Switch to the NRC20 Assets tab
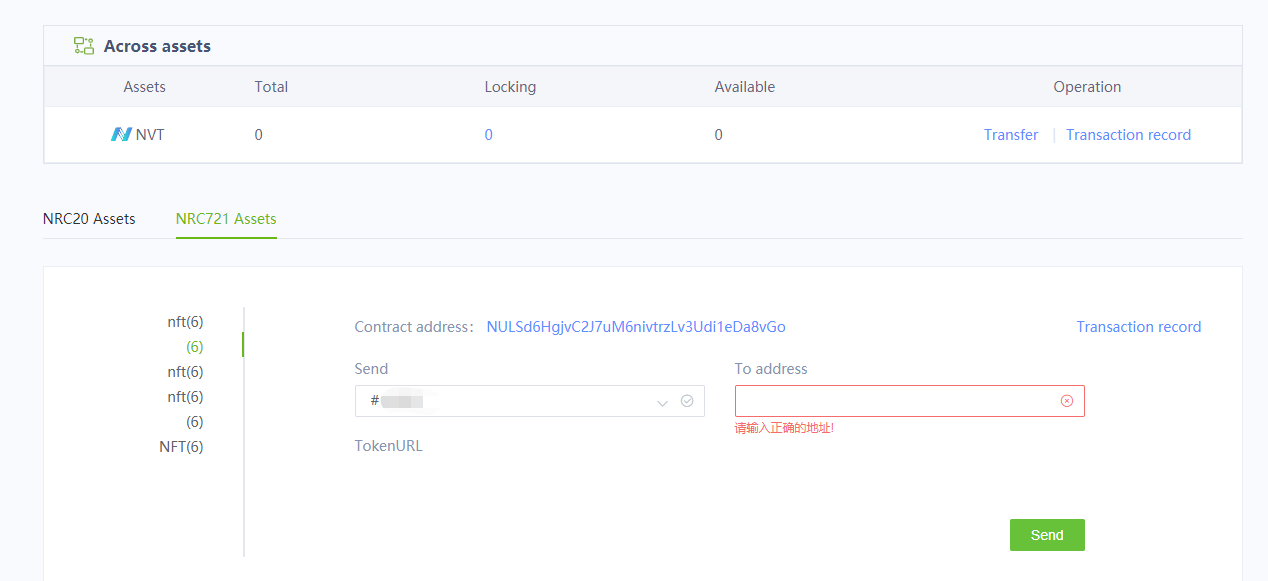Viewport: 1268px width, 581px height. click(x=89, y=218)
